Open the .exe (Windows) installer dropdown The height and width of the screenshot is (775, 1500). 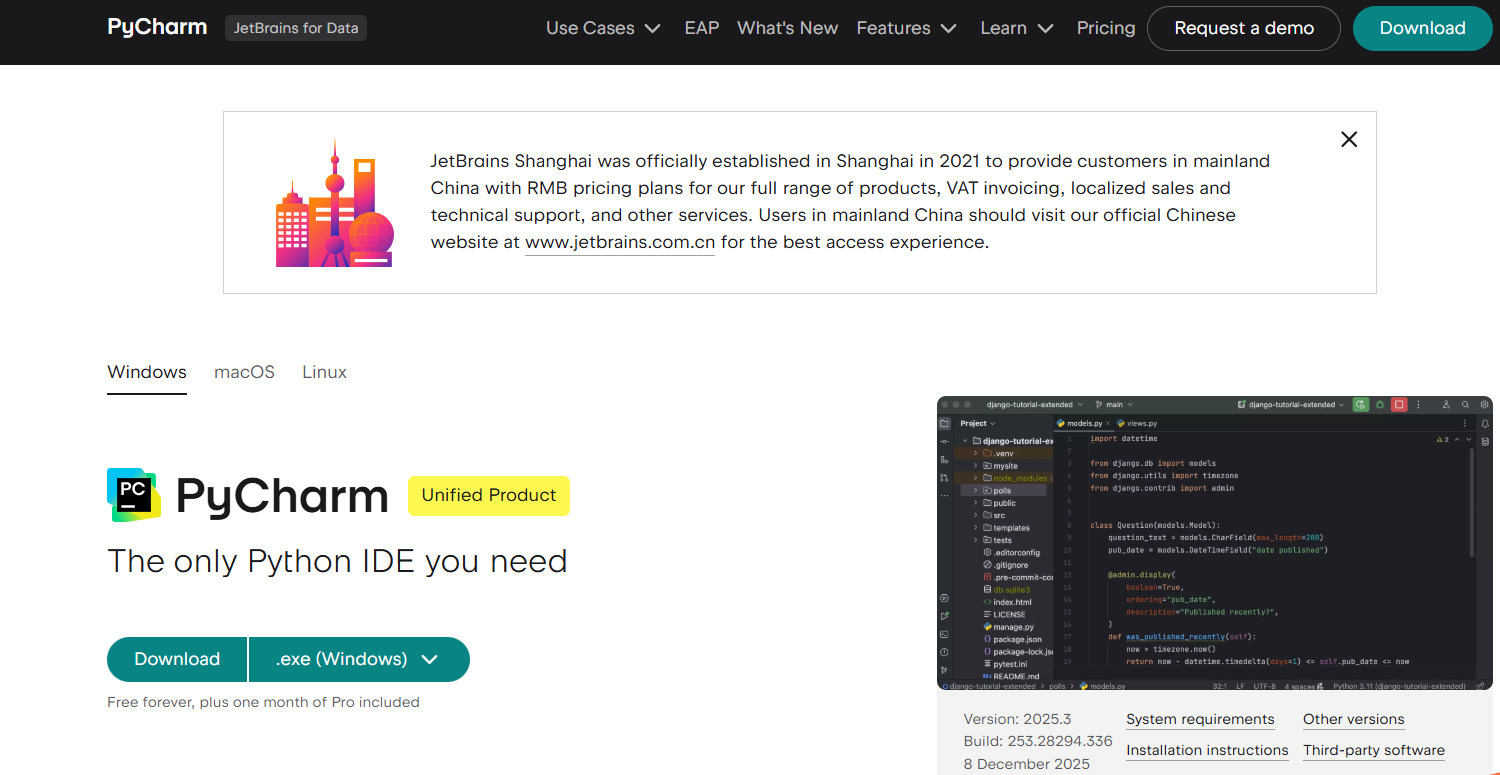(359, 659)
